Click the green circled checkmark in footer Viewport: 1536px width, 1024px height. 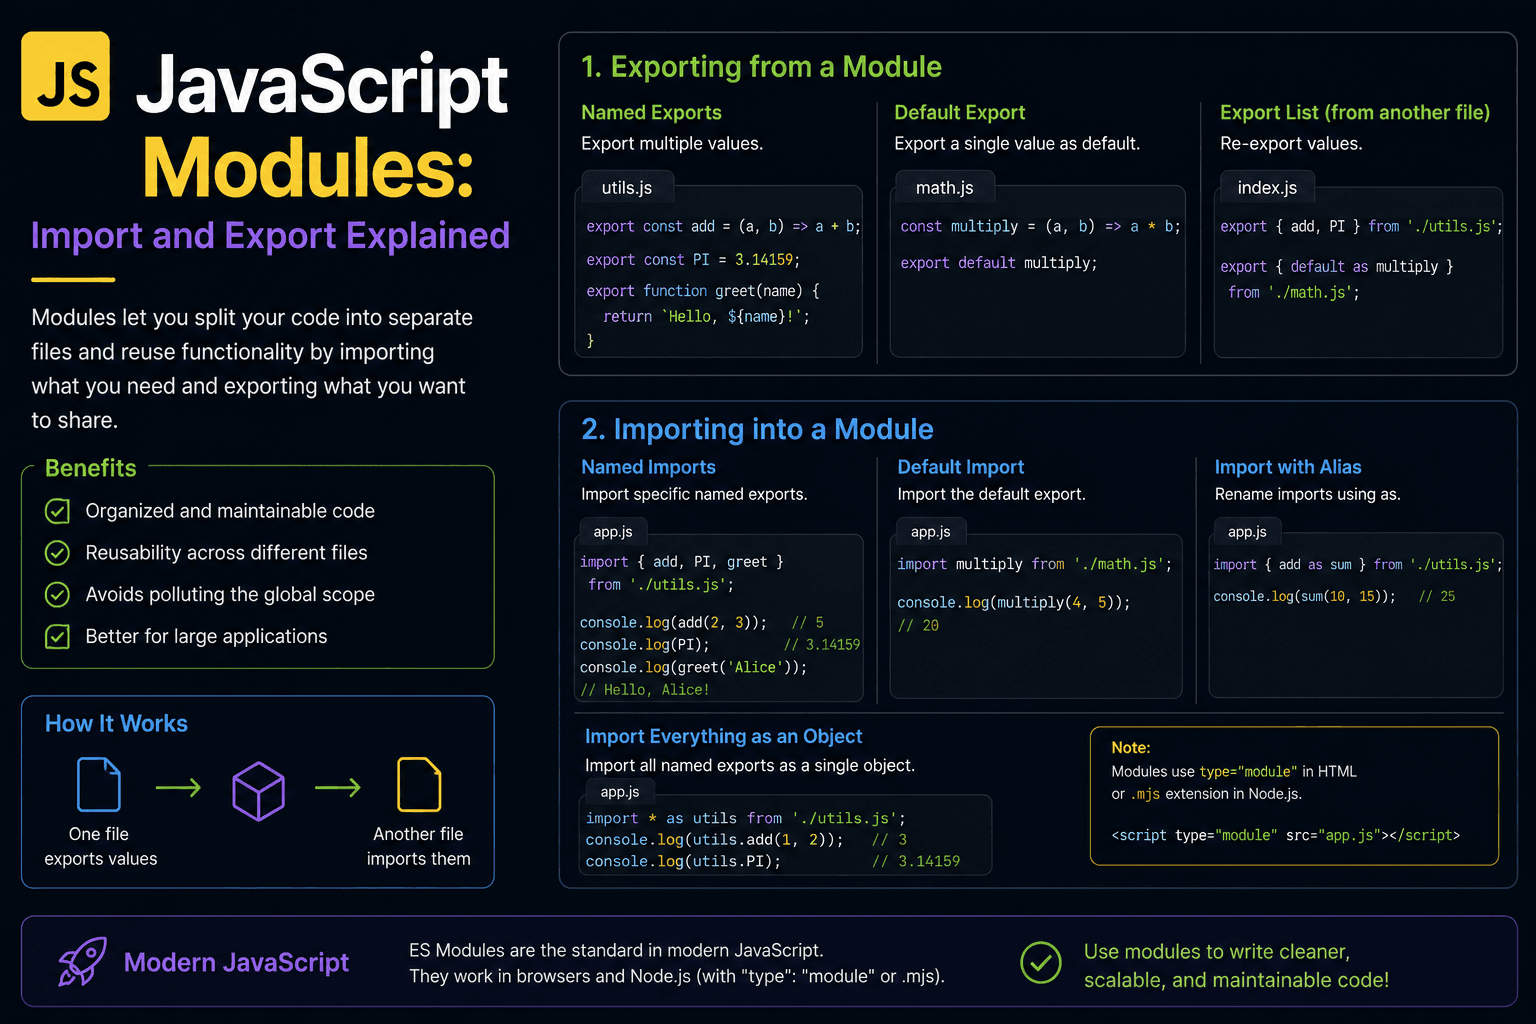pos(1041,962)
